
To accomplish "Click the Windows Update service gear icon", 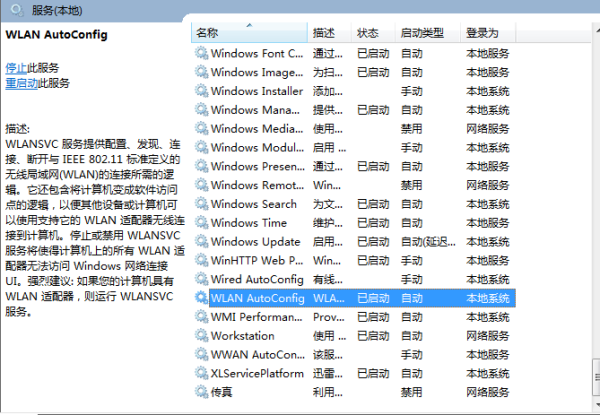I will 201,242.
